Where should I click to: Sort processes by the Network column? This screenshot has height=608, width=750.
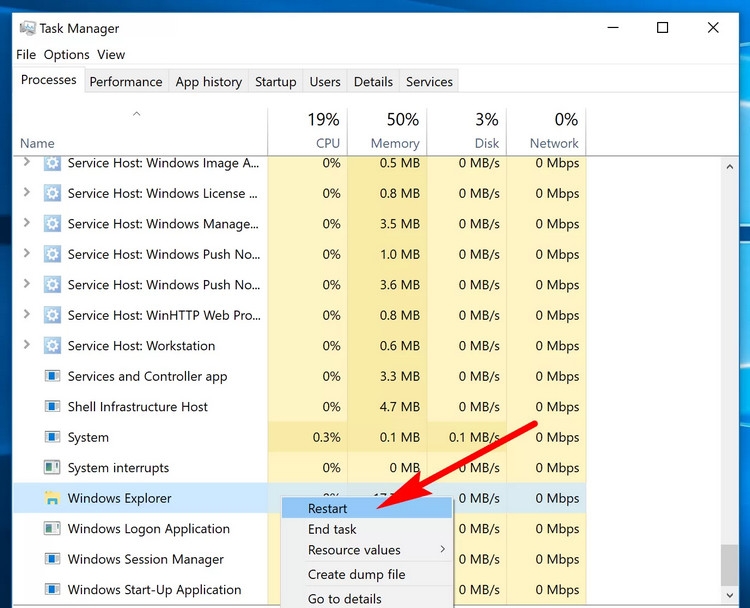[x=546, y=132]
